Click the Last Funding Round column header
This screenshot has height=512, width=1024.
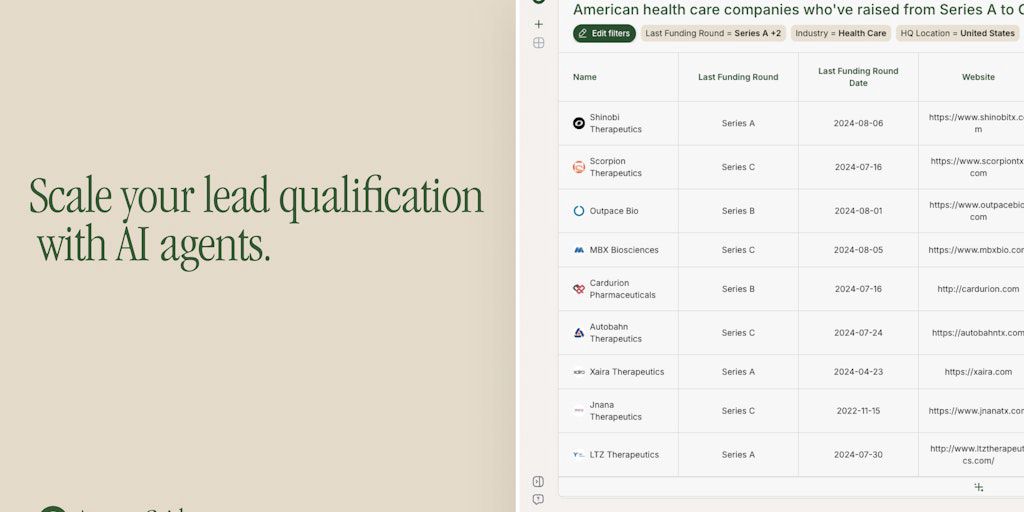pyautogui.click(x=738, y=77)
